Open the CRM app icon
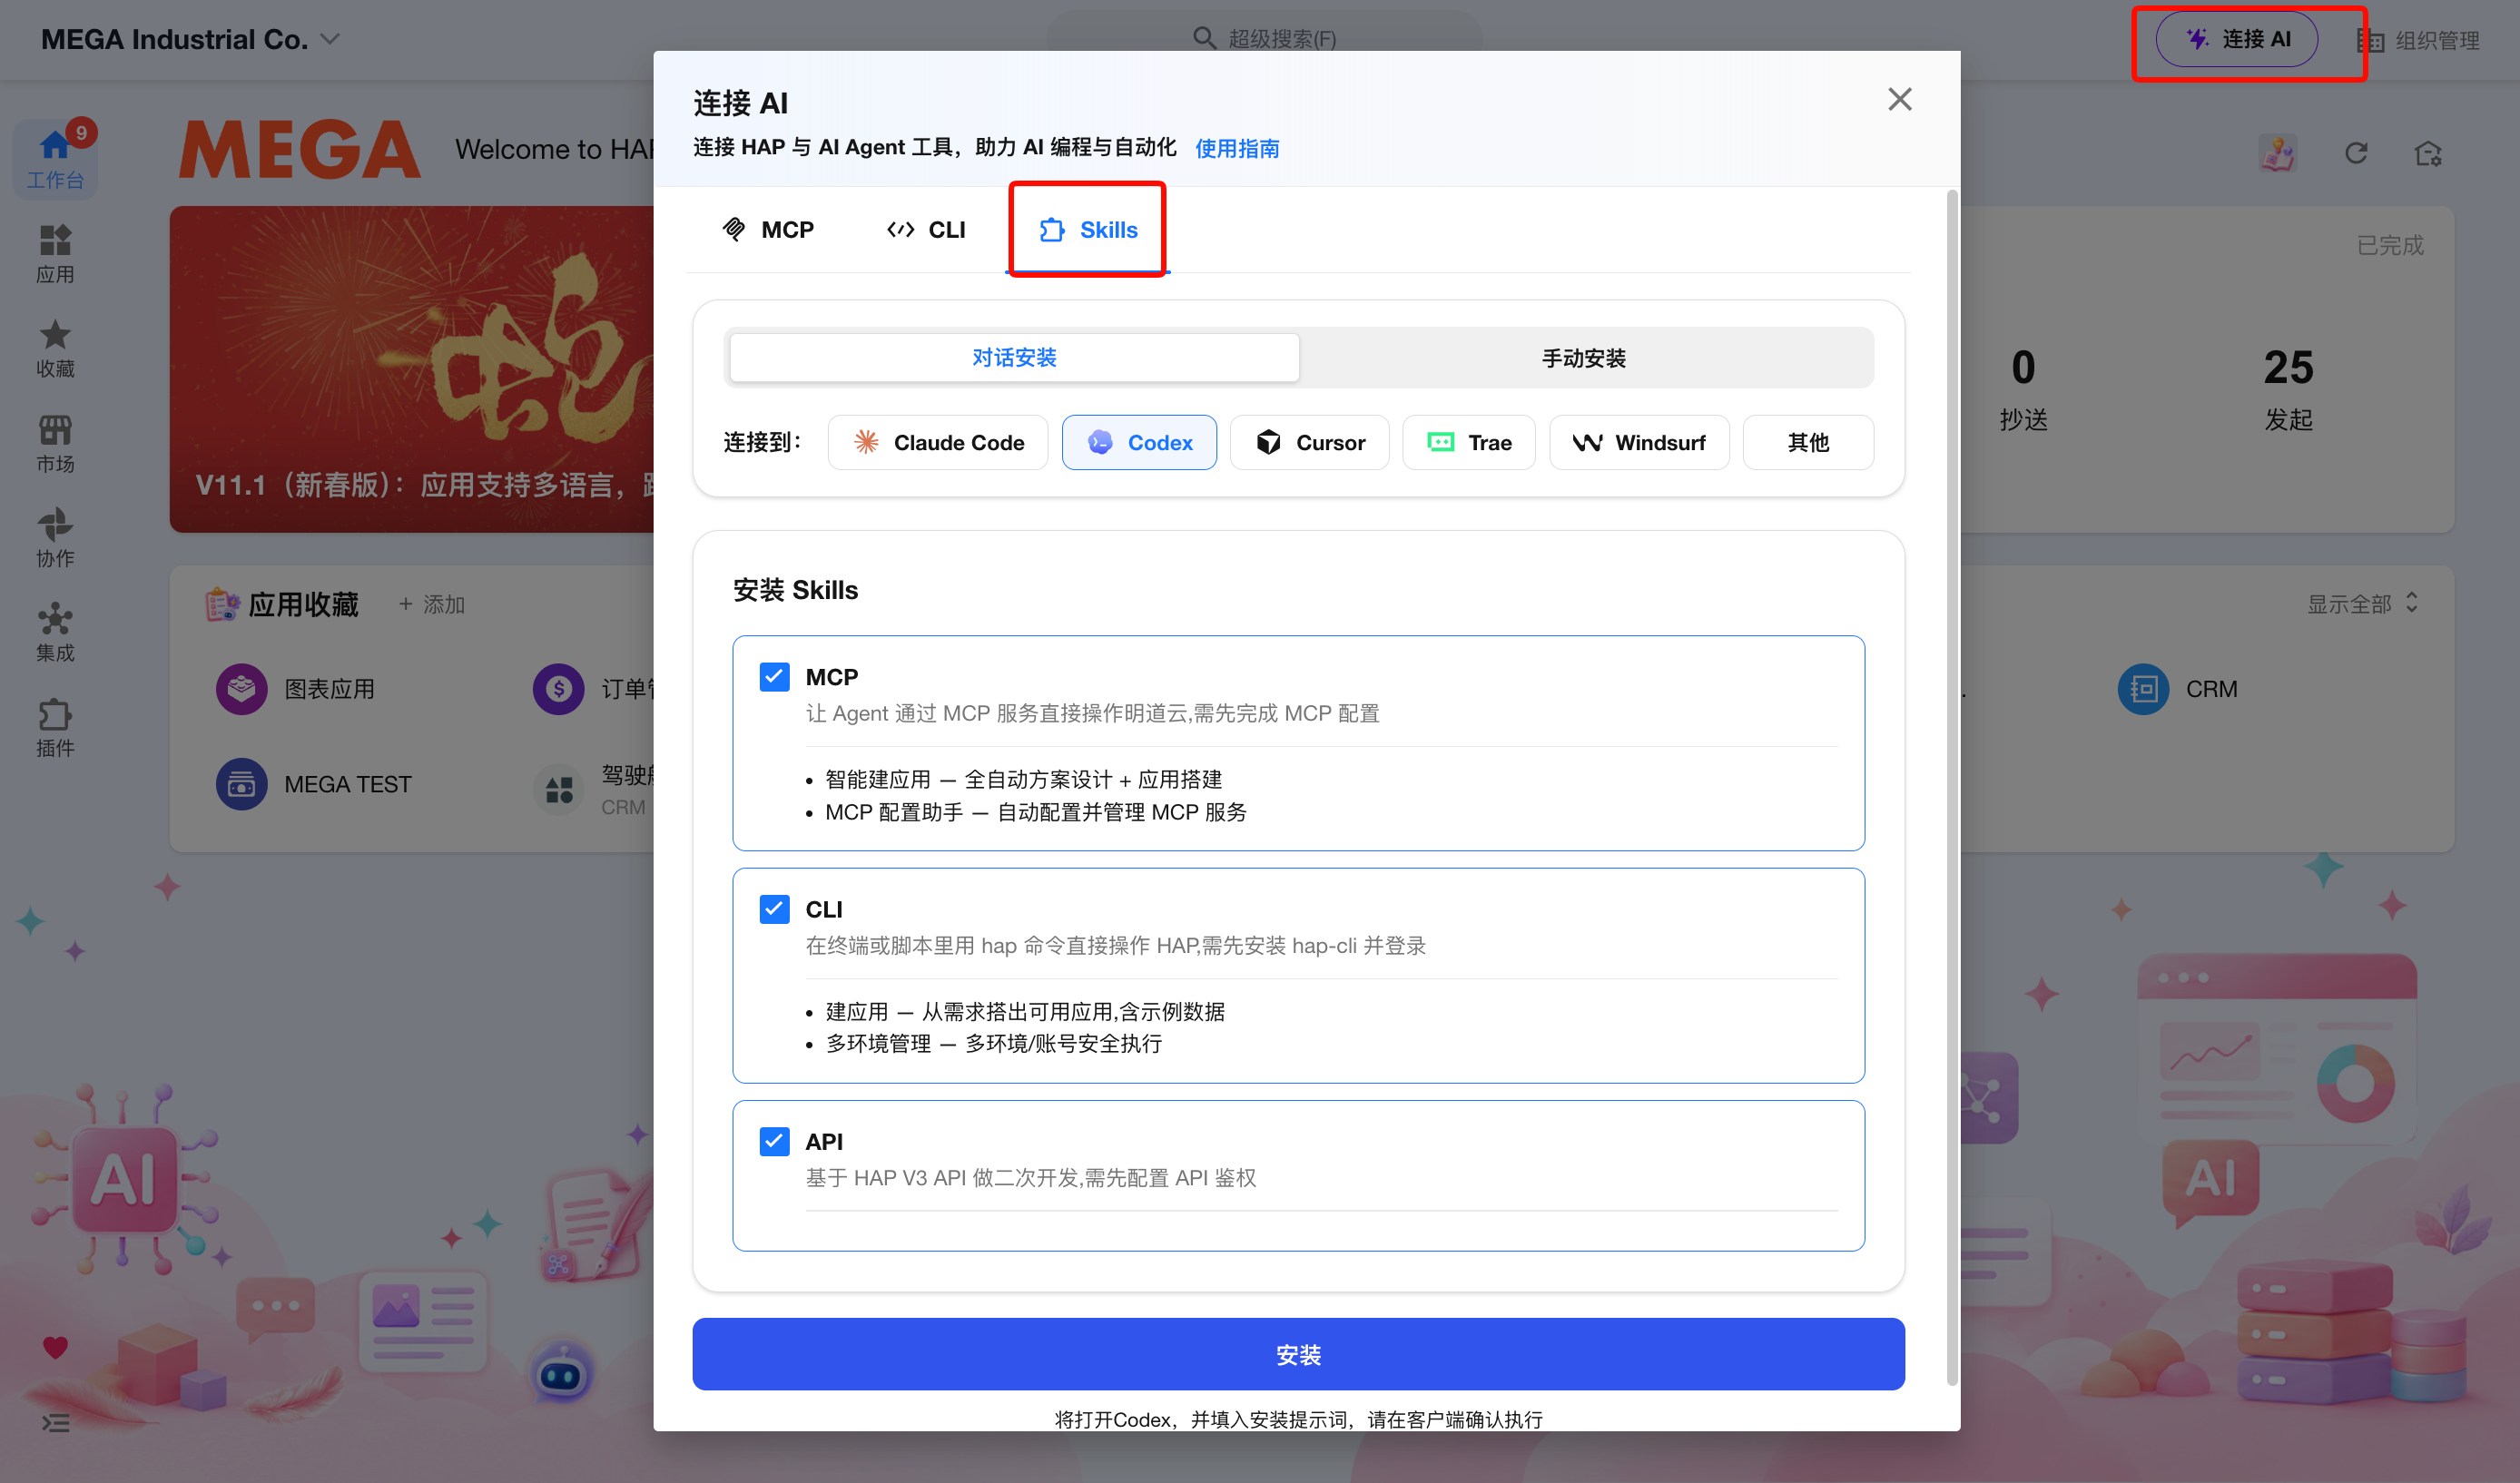The height and width of the screenshot is (1483, 2520). (x=2143, y=689)
